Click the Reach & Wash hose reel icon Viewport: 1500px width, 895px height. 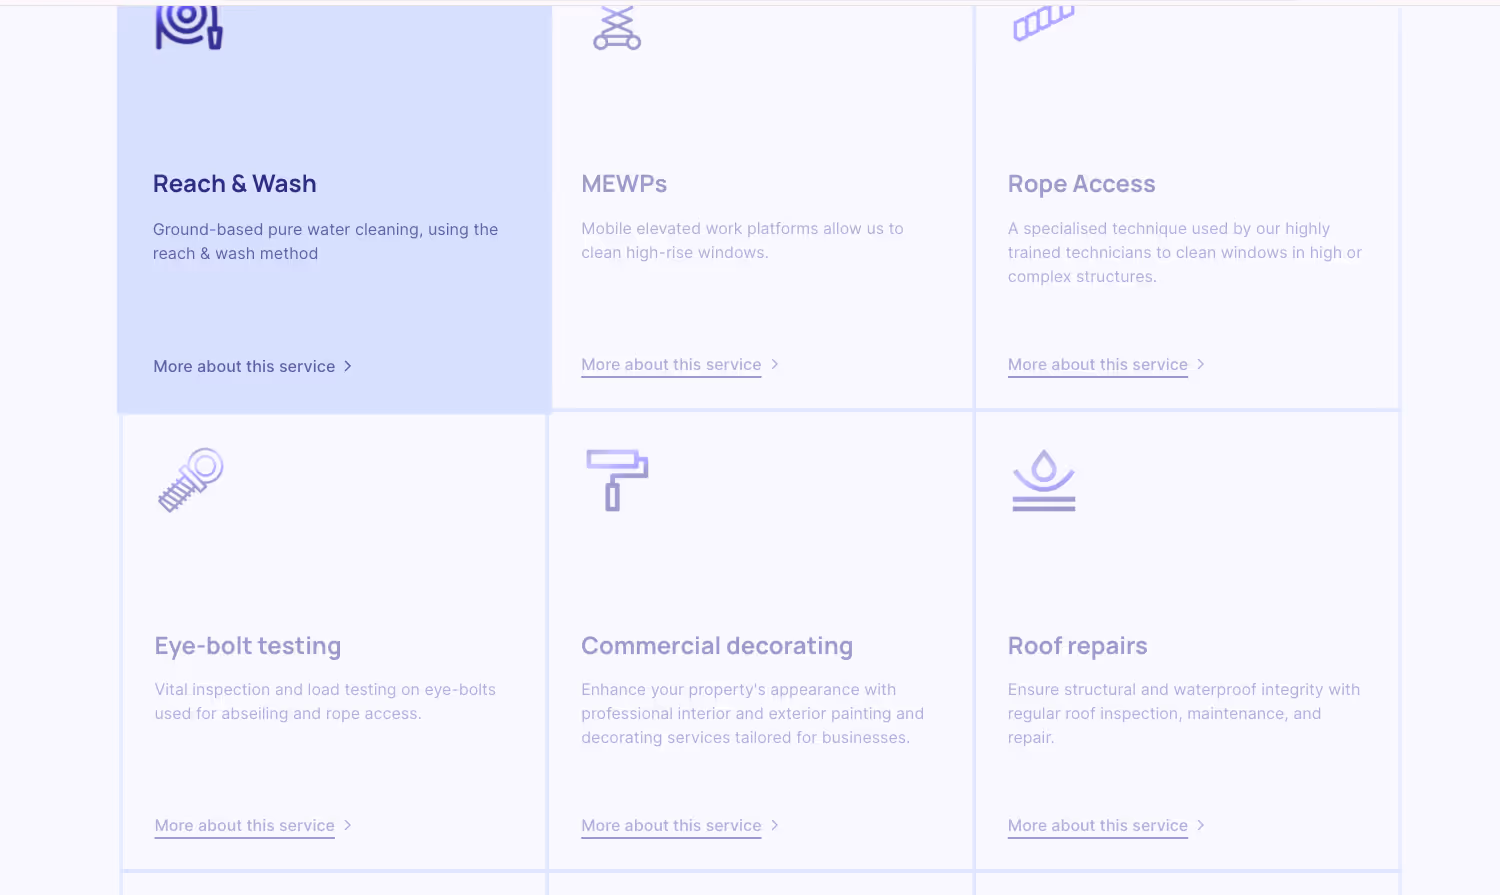click(189, 27)
